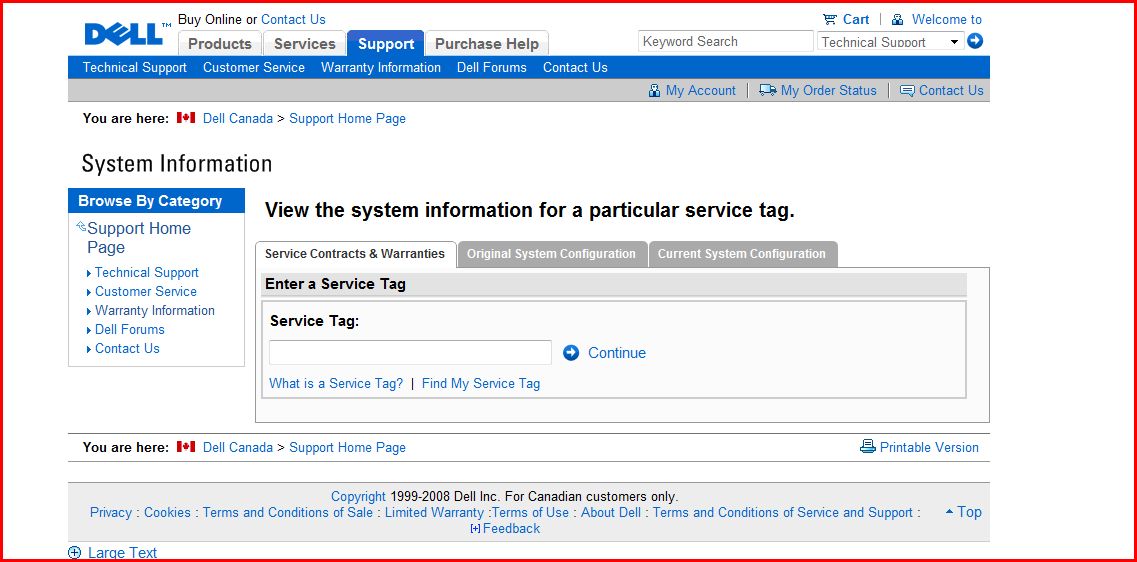The height and width of the screenshot is (562, 1137).
Task: Click Contact Us link next to Buy Online
Action: tap(293, 20)
